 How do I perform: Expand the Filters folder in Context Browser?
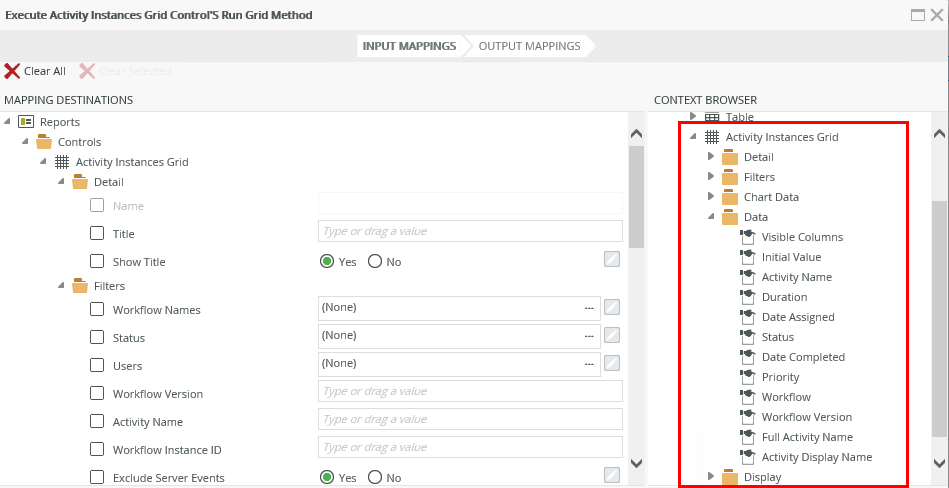[711, 177]
